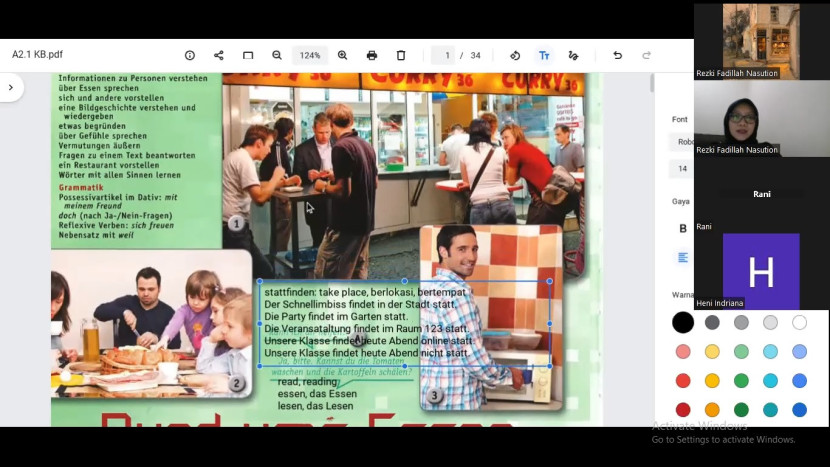Click the share icon in the PDF toolbar

[219, 55]
